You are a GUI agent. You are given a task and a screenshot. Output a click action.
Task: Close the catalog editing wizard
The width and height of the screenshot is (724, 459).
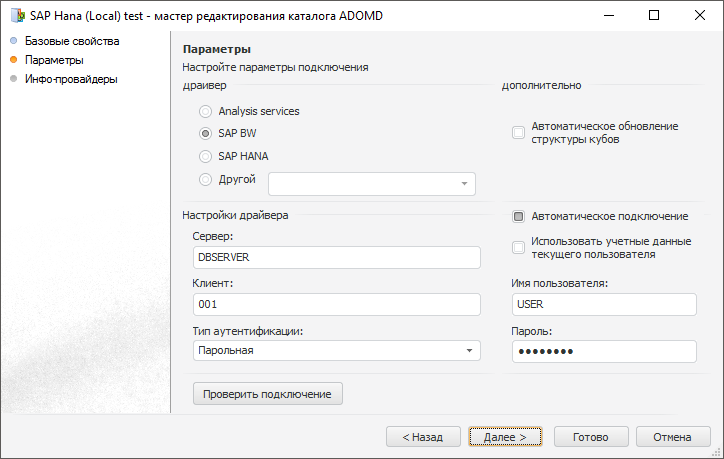click(699, 16)
